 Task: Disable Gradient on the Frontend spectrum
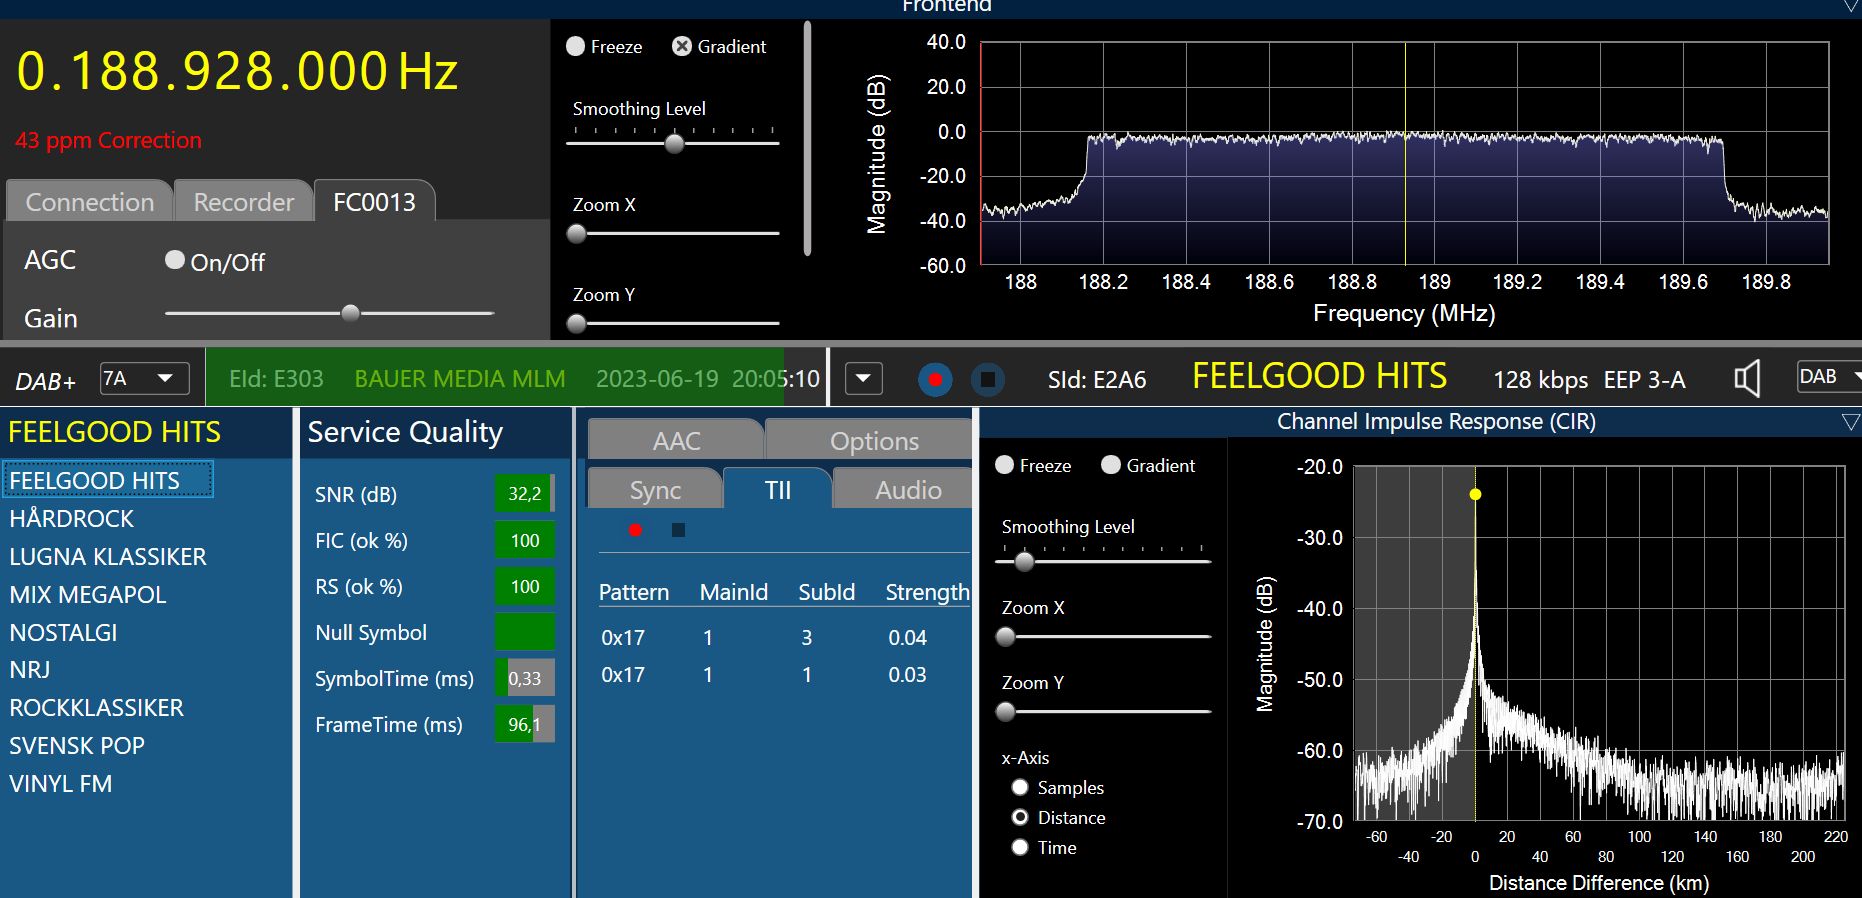point(682,46)
